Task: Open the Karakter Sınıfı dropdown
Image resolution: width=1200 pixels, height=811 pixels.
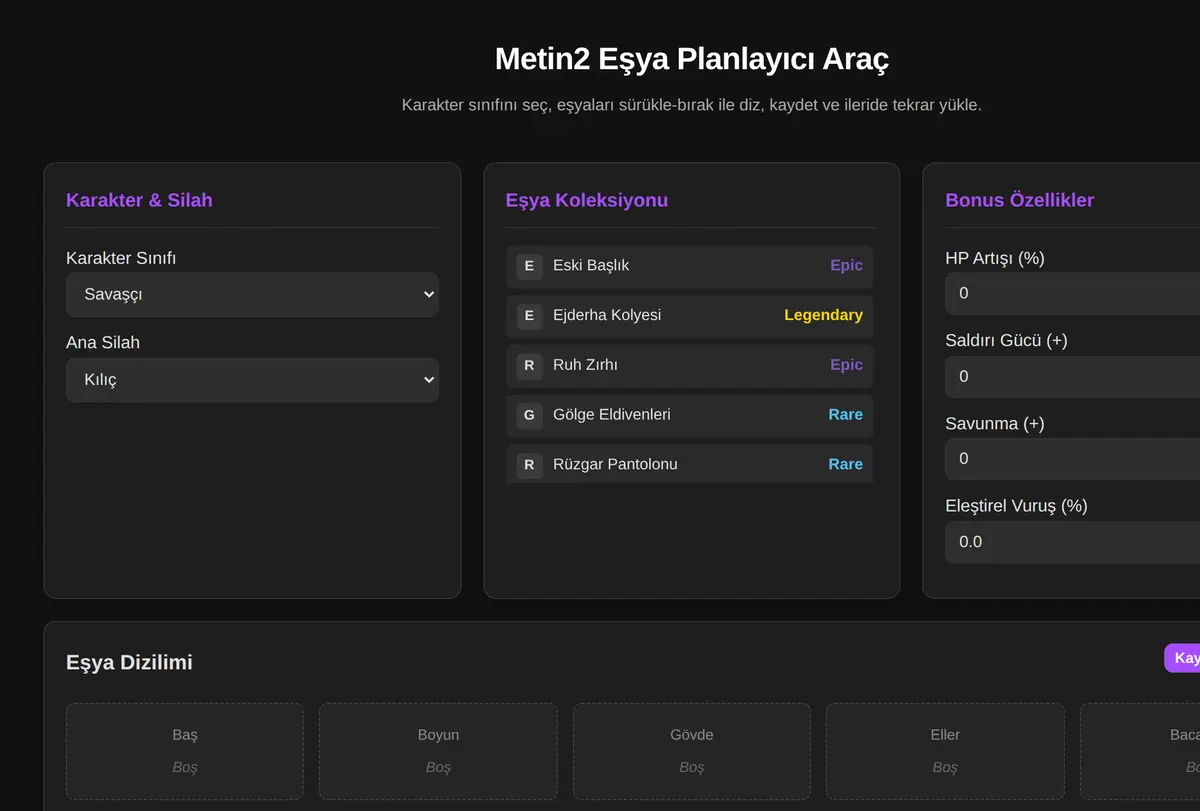Action: point(252,295)
